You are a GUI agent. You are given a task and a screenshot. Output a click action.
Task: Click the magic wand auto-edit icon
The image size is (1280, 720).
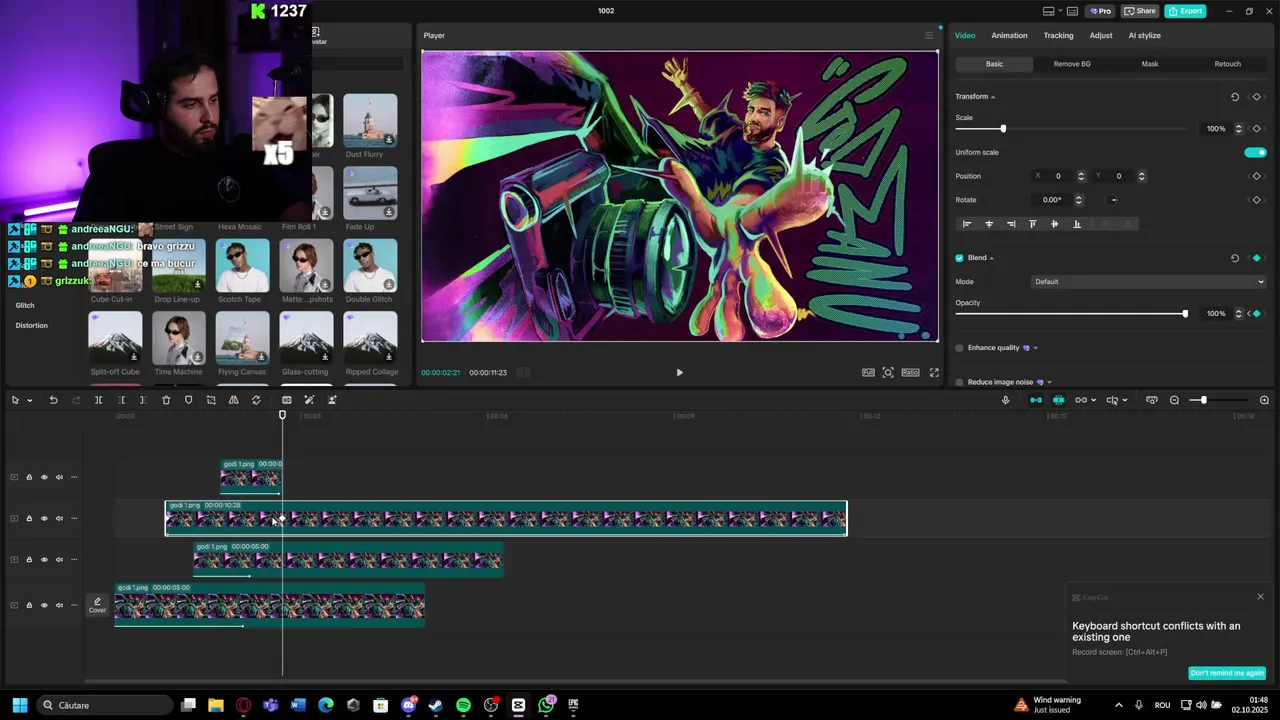tap(309, 400)
